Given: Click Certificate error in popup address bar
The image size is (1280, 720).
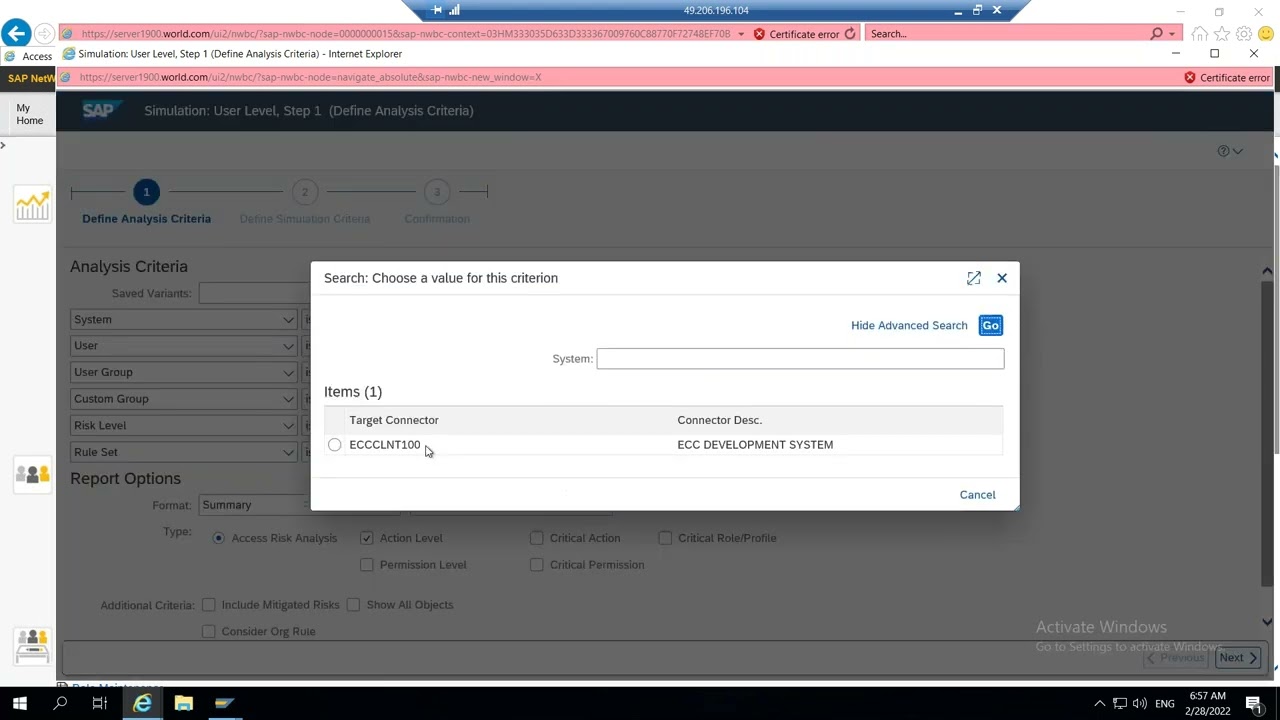Looking at the screenshot, I should pos(1227,77).
